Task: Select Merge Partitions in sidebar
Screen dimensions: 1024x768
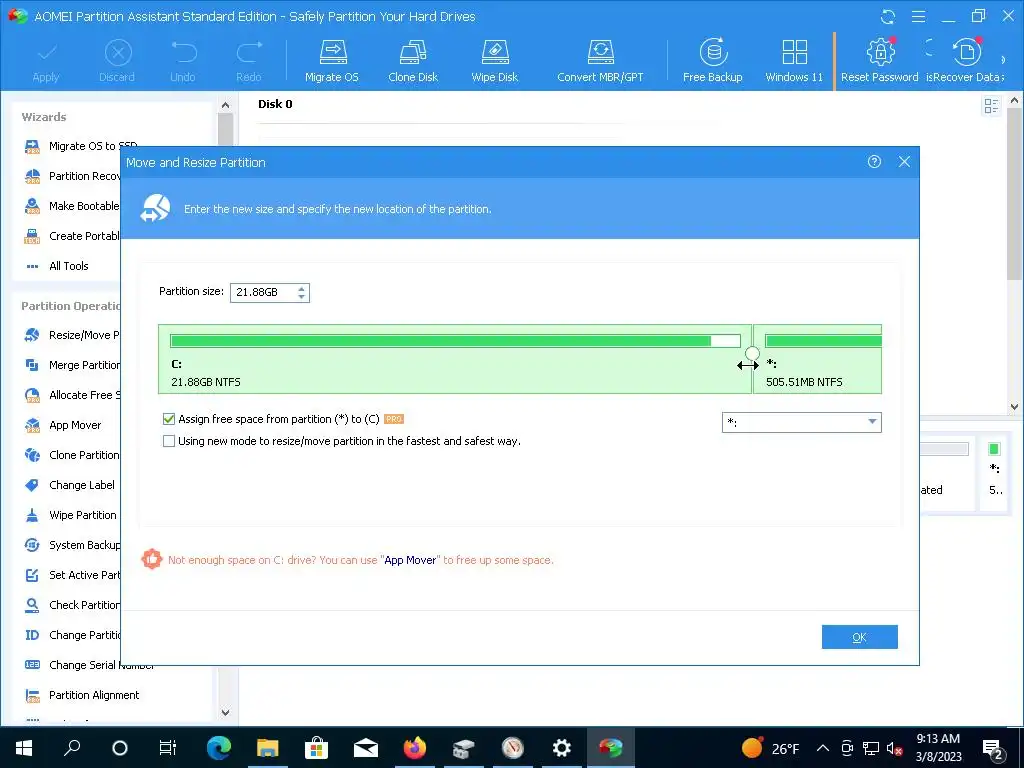Action: (72, 365)
